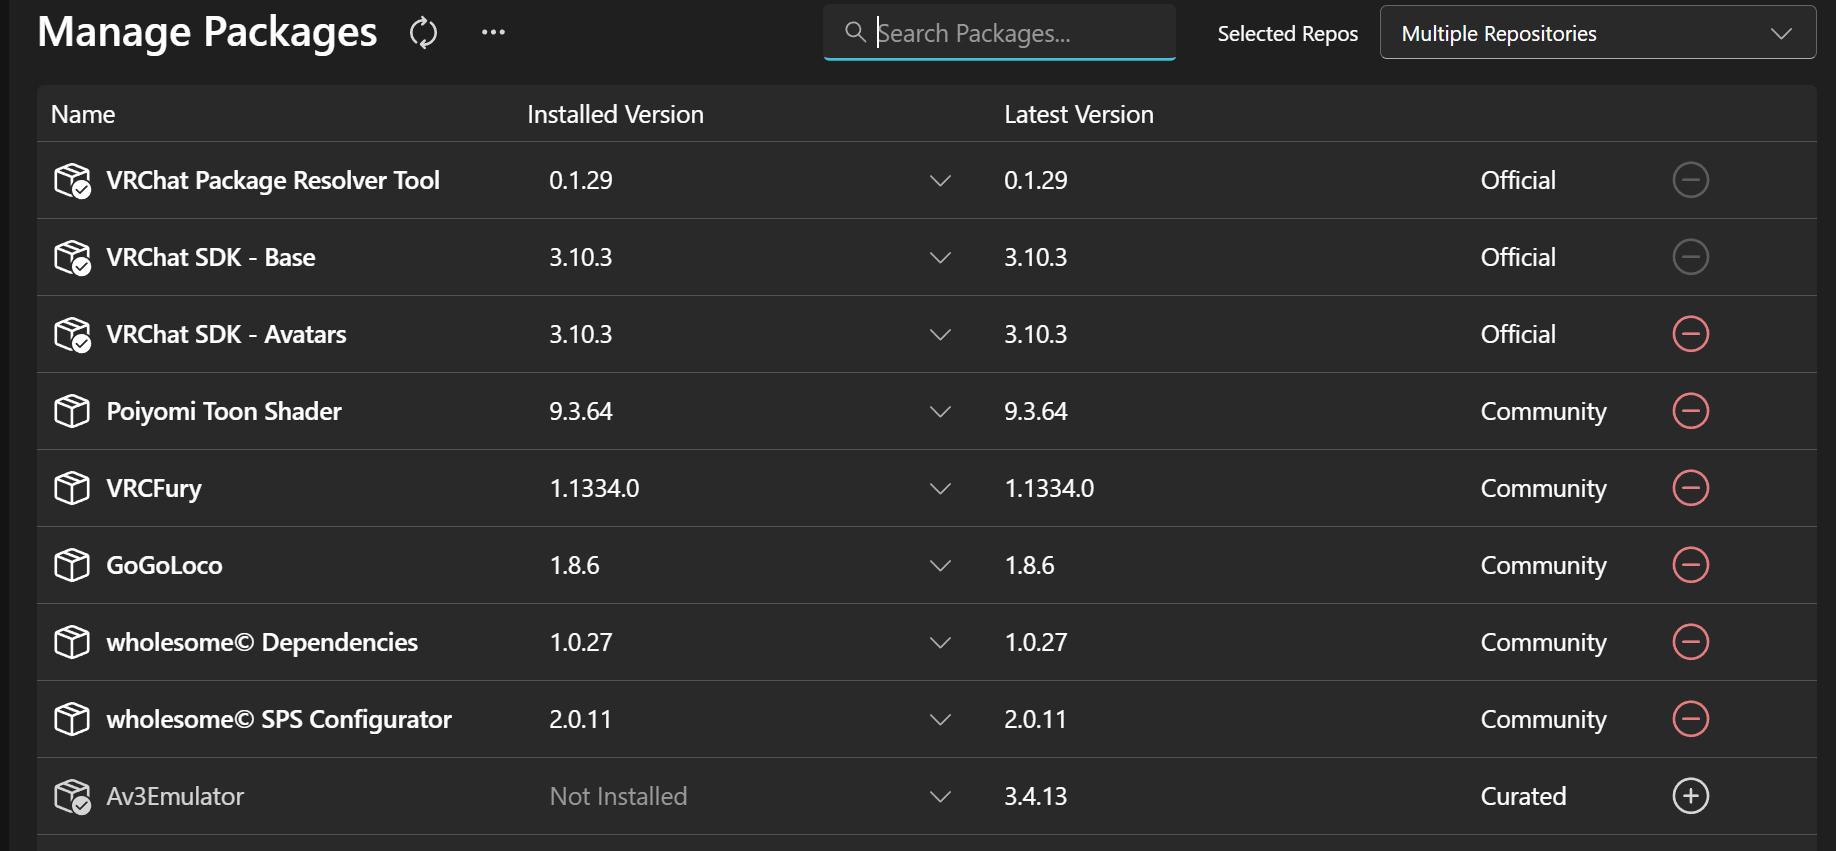Click the Manage Packages heading
This screenshot has width=1836, height=851.
[207, 32]
